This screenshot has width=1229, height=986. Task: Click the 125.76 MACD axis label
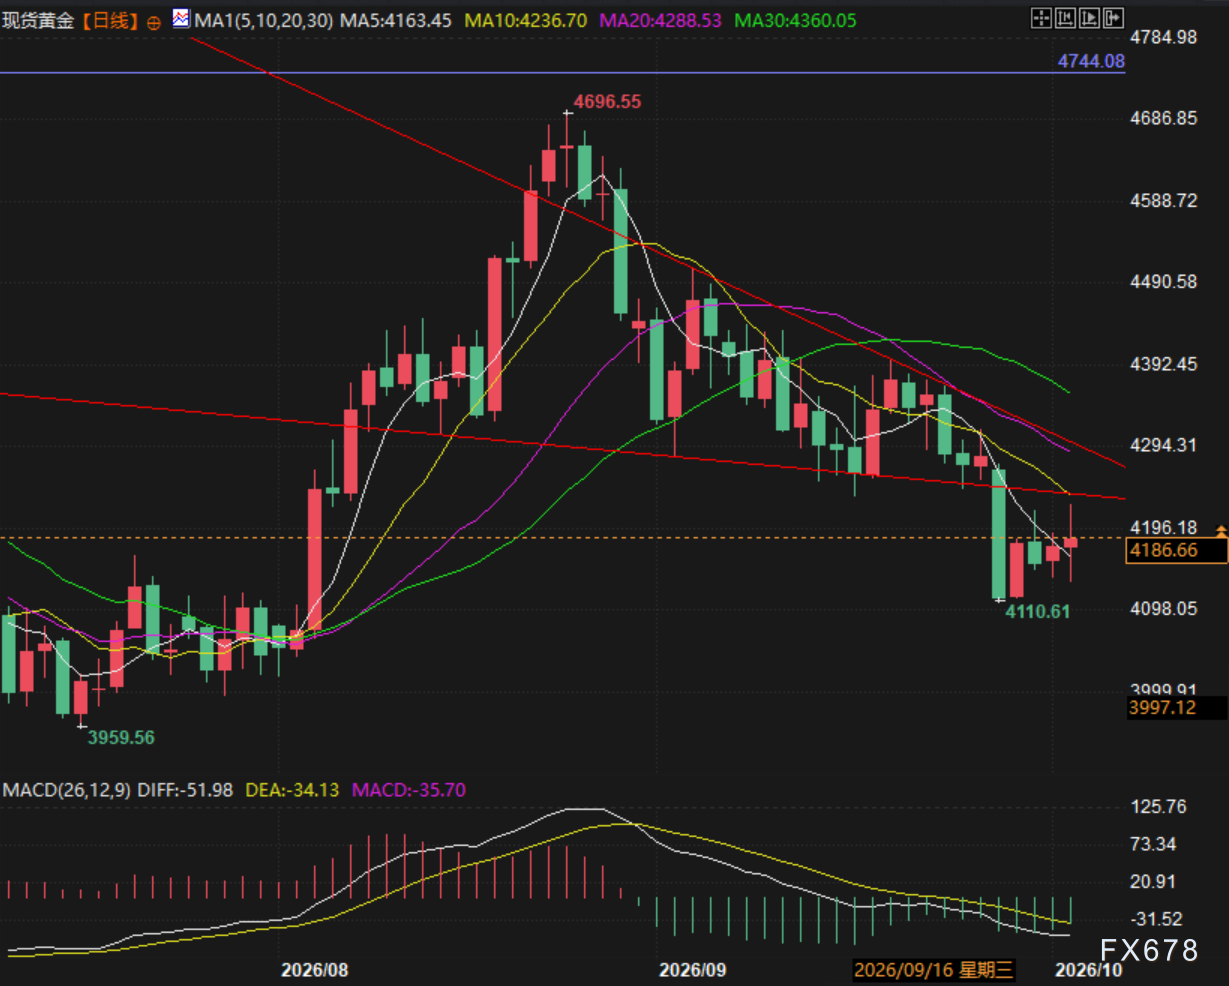click(1158, 806)
